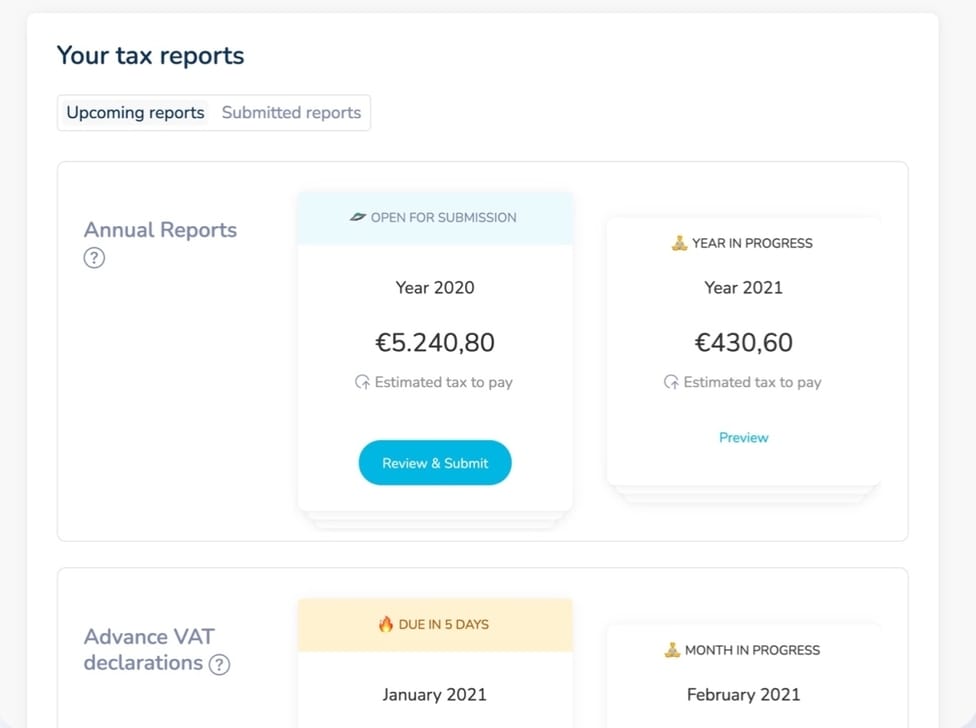
Task: Open the January 2021 VAT declaration card
Action: (x=435, y=694)
